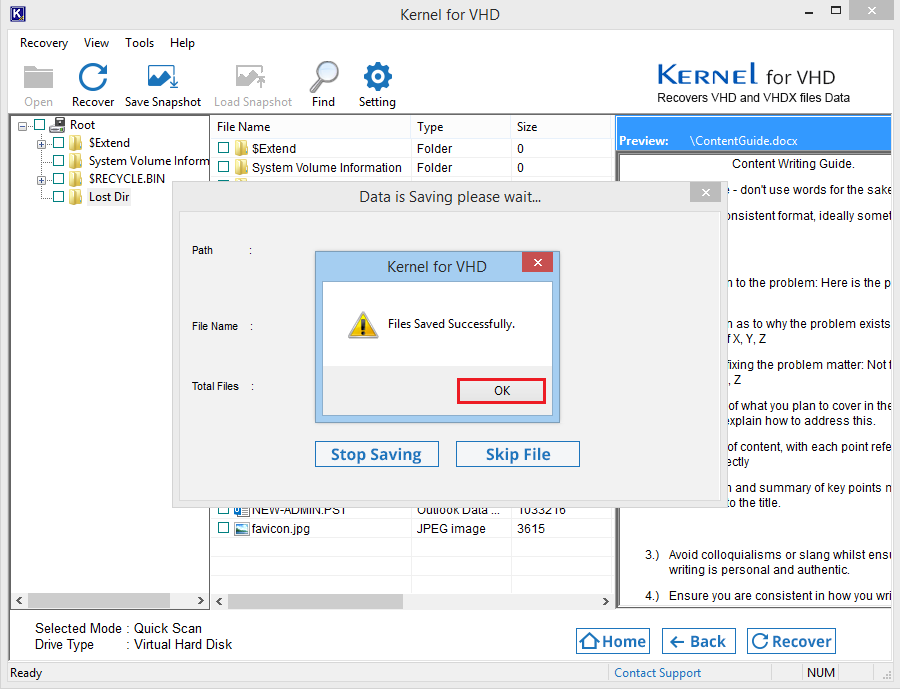900x689 pixels.
Task: Click the bottom Recover button
Action: 792,641
